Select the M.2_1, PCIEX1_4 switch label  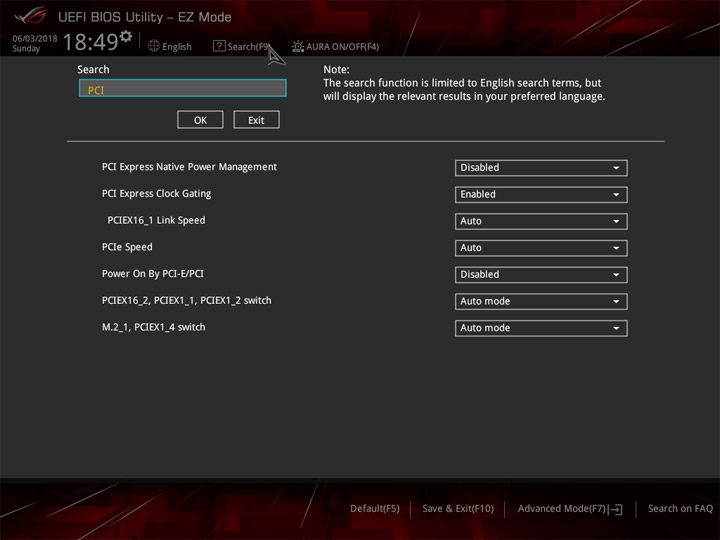click(153, 327)
